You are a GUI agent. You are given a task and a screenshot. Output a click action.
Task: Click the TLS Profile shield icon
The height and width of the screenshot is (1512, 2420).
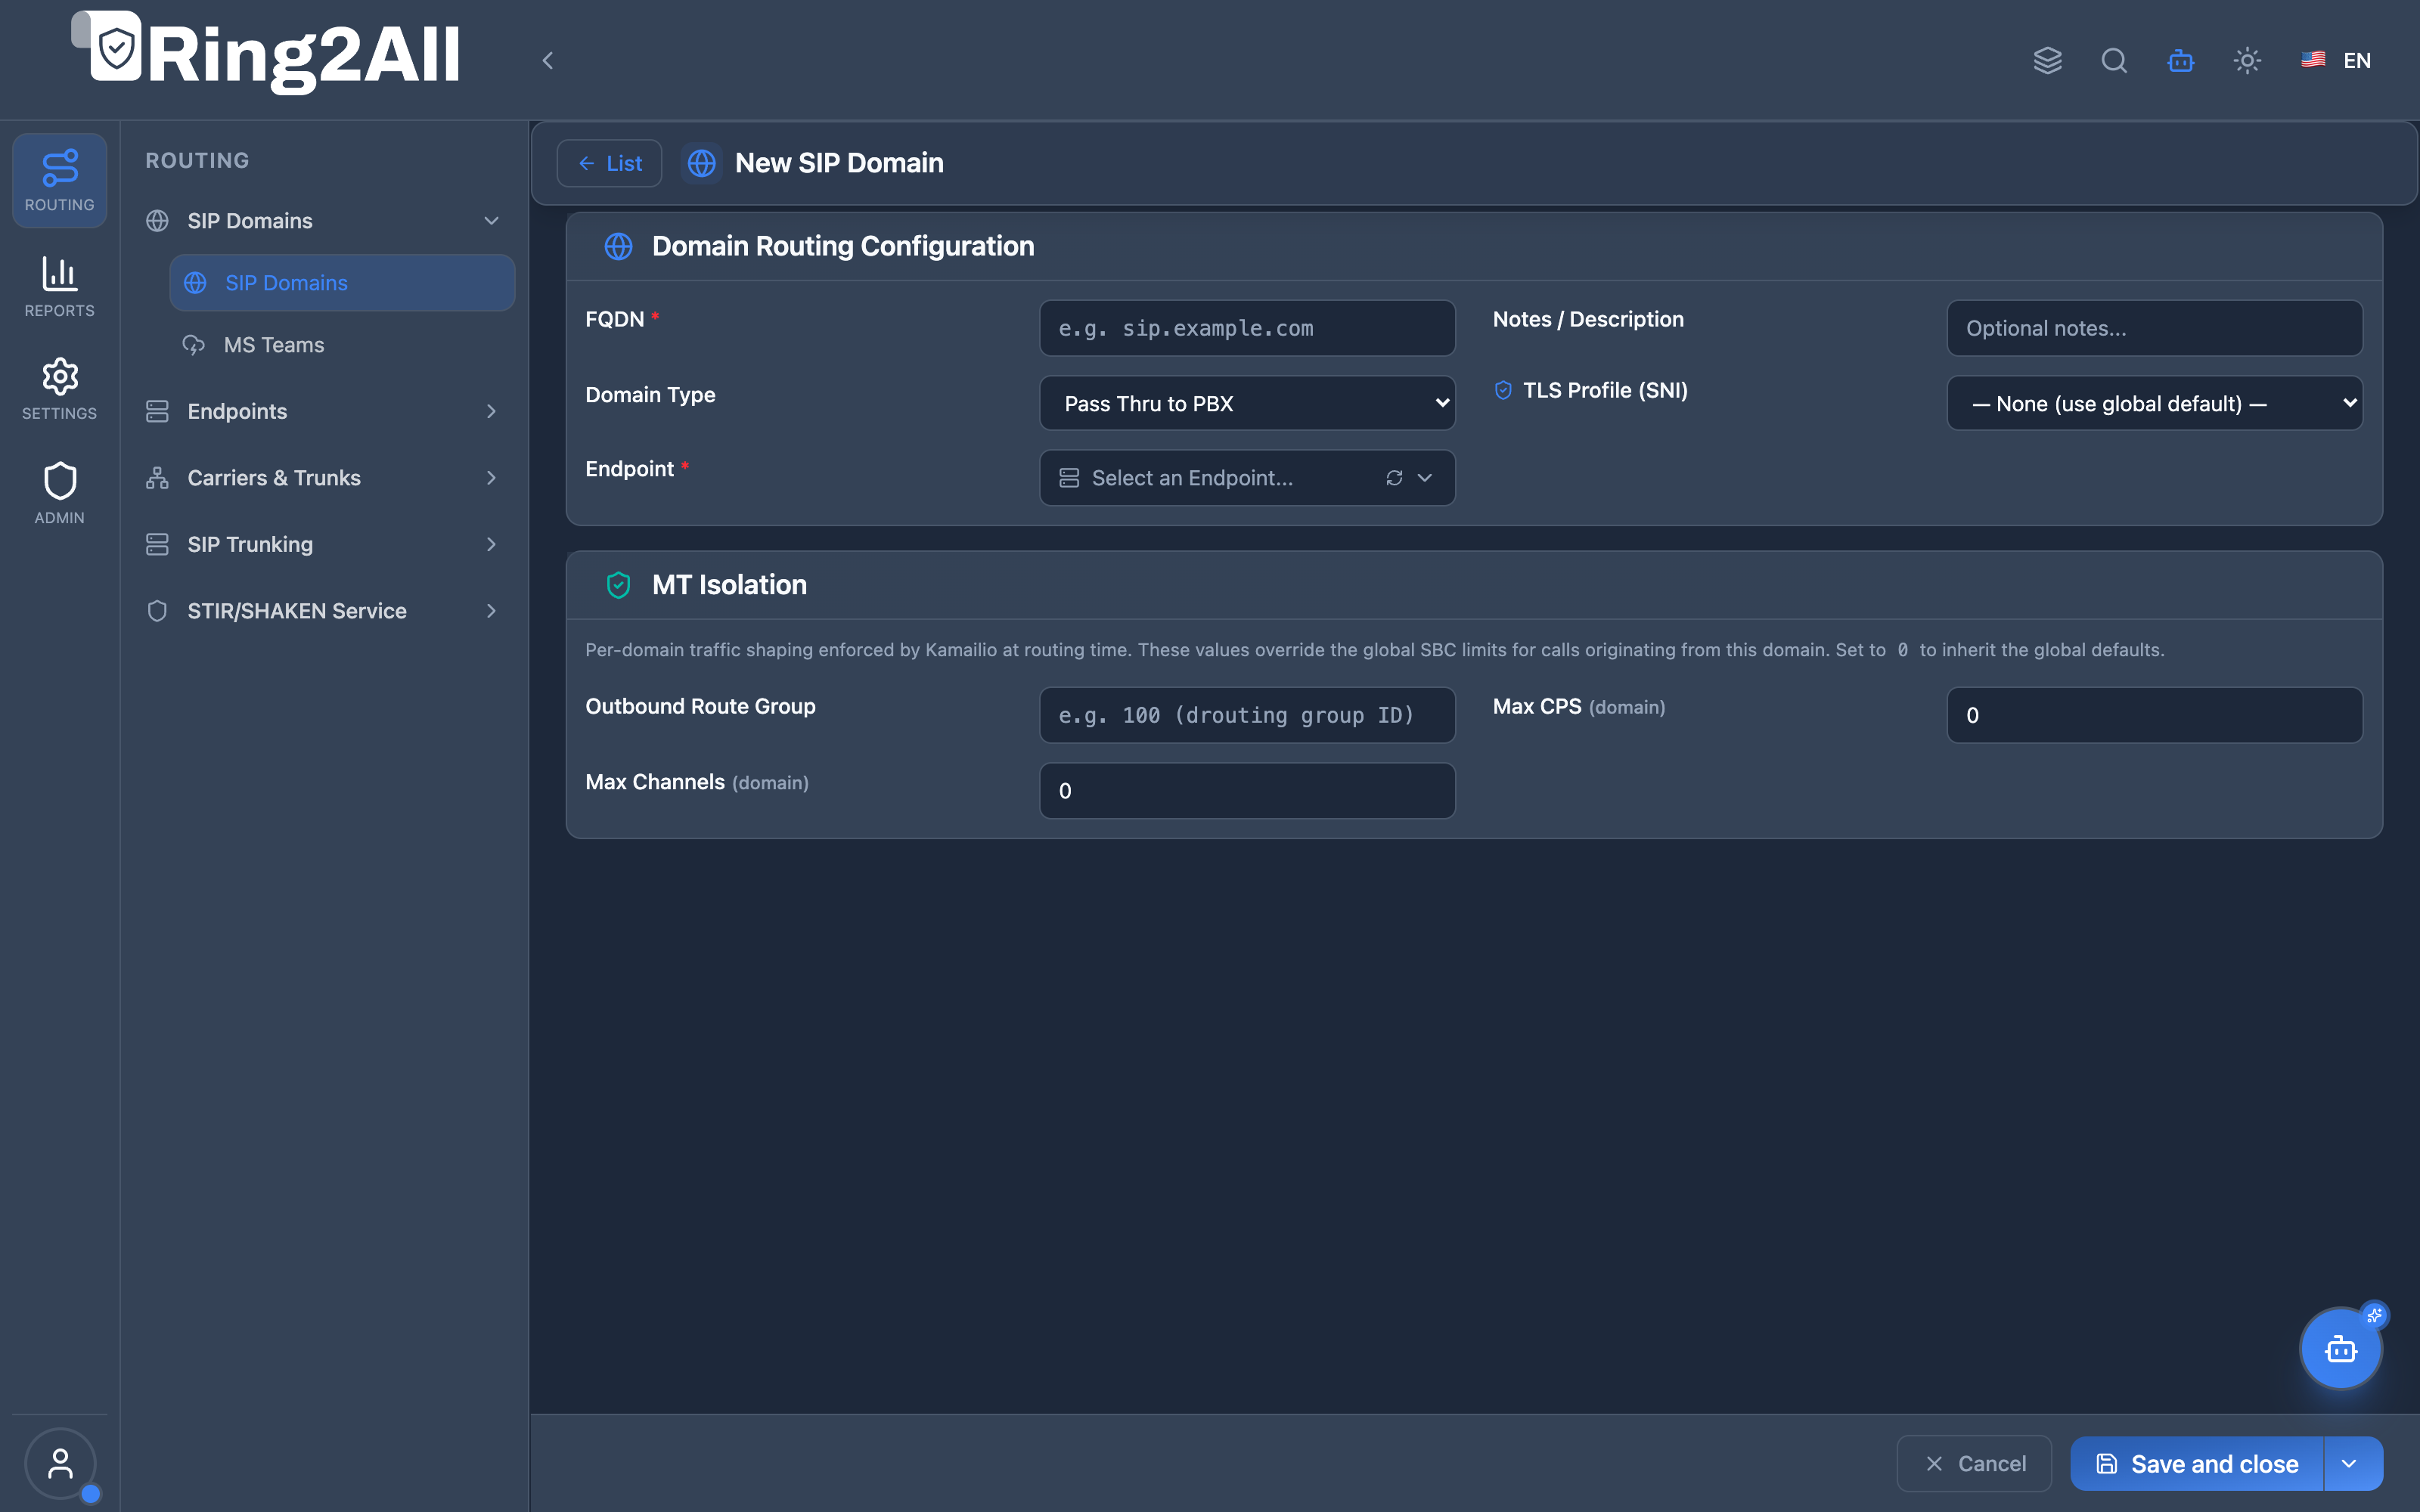coord(1503,391)
